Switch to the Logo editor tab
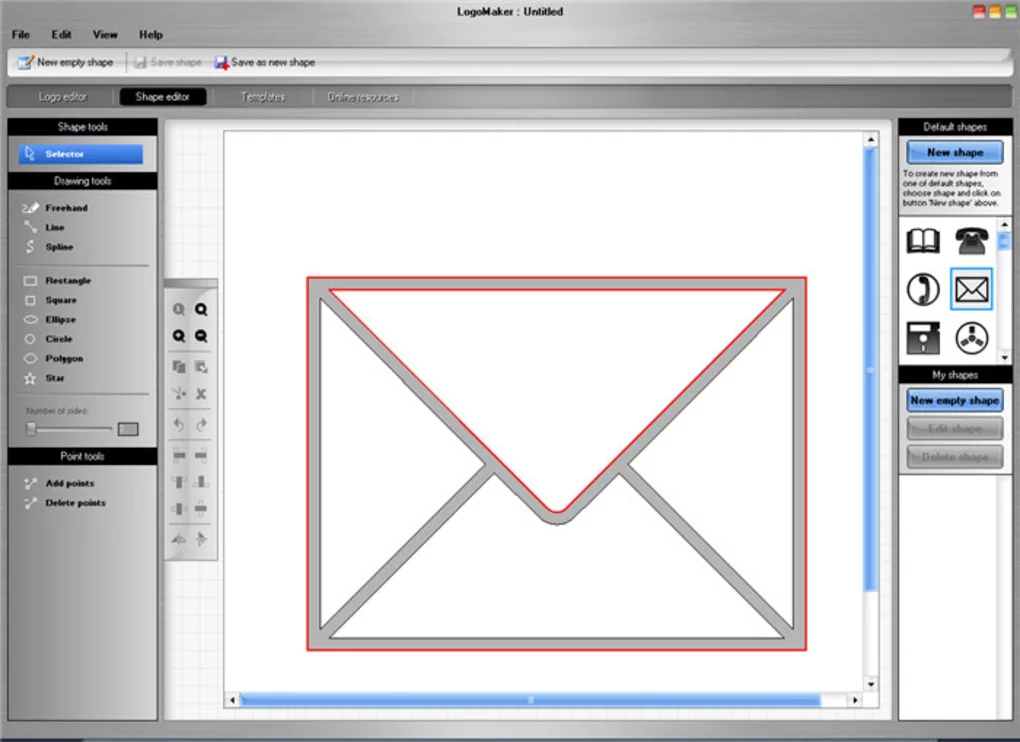The image size is (1020, 742). [62, 97]
